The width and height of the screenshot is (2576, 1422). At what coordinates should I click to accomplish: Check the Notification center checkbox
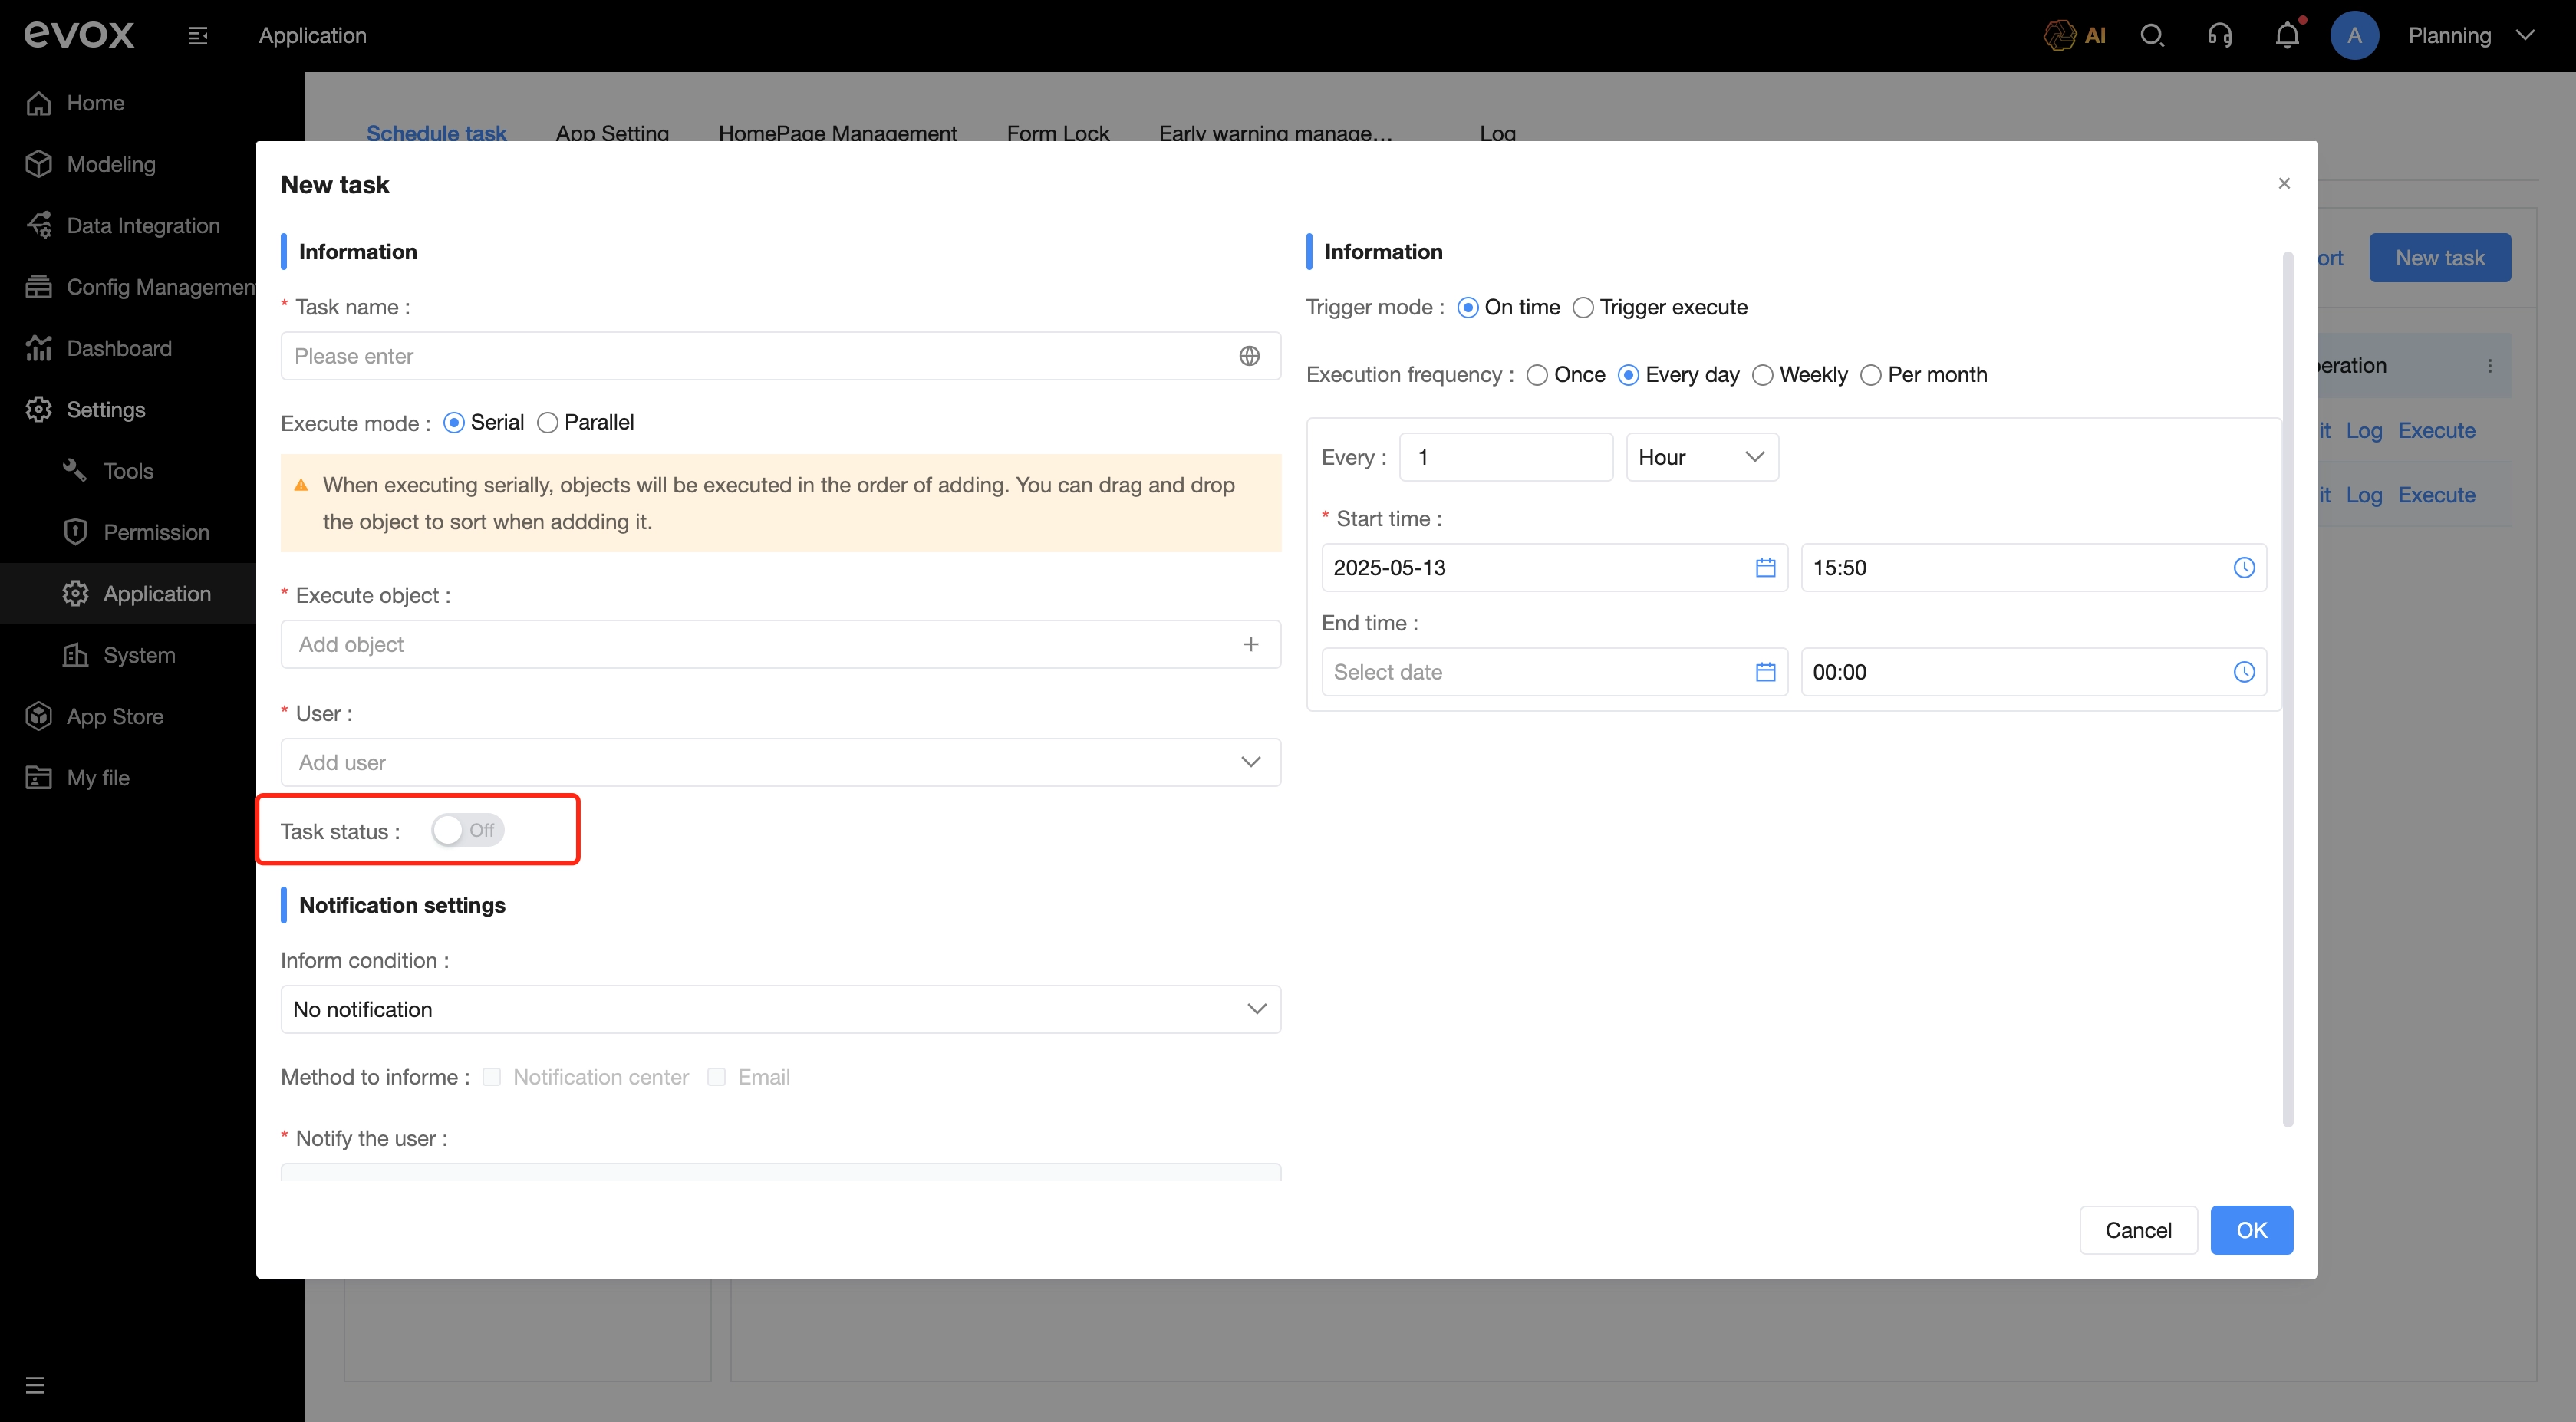pos(491,1077)
